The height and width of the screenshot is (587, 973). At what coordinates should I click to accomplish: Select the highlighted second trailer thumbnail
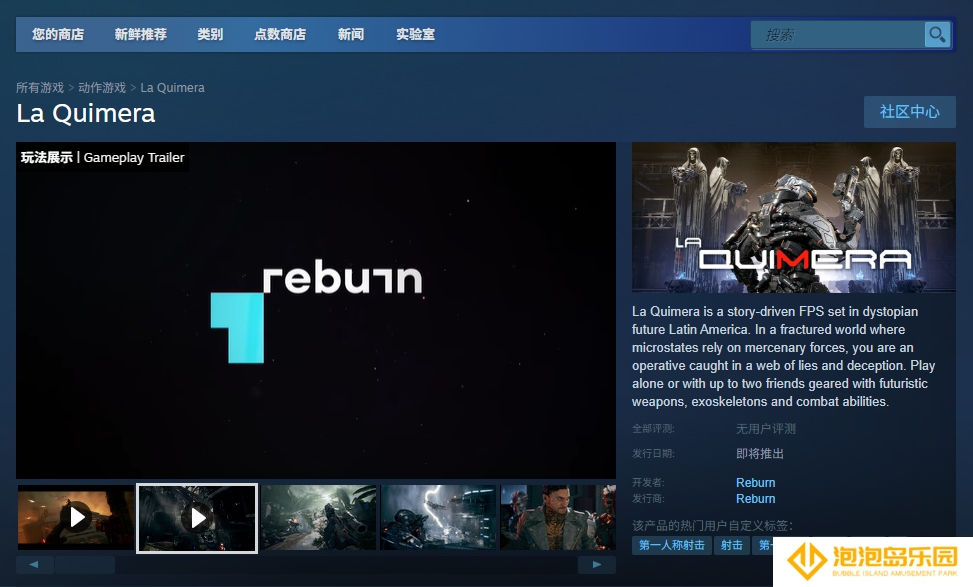(197, 518)
